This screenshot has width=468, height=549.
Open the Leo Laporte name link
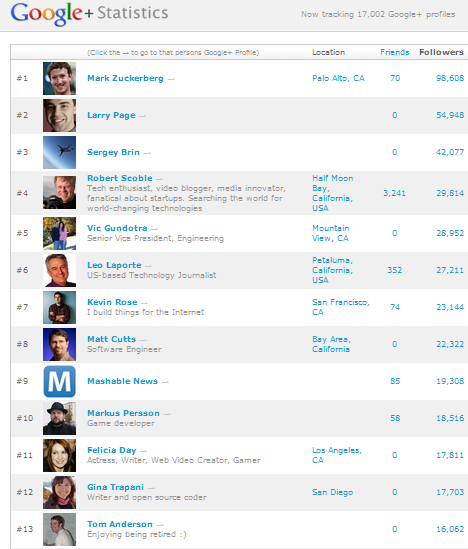click(x=114, y=265)
